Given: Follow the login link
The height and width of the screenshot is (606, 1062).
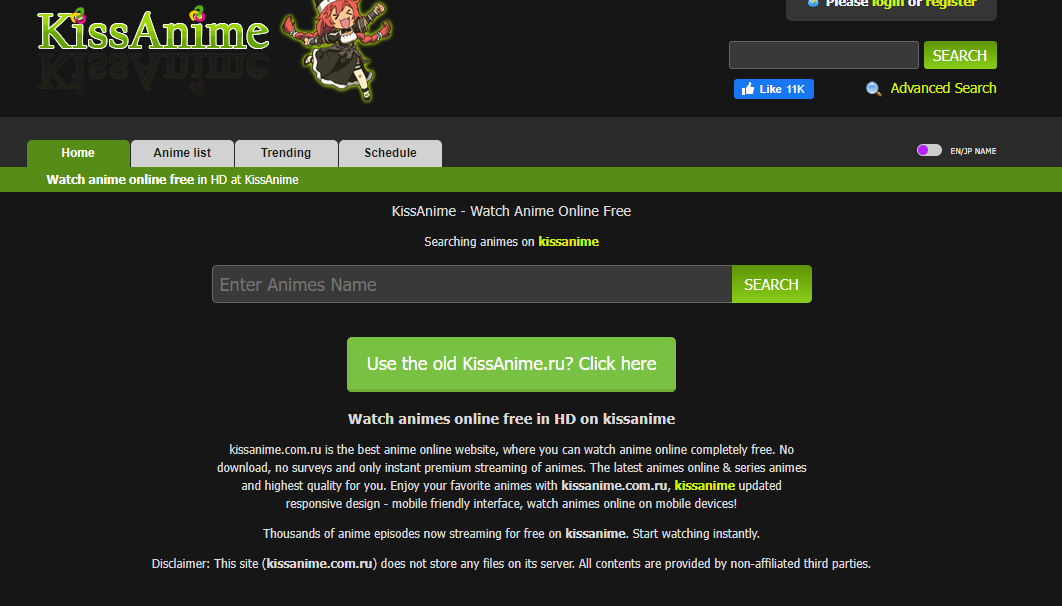Looking at the screenshot, I should pyautogui.click(x=887, y=3).
